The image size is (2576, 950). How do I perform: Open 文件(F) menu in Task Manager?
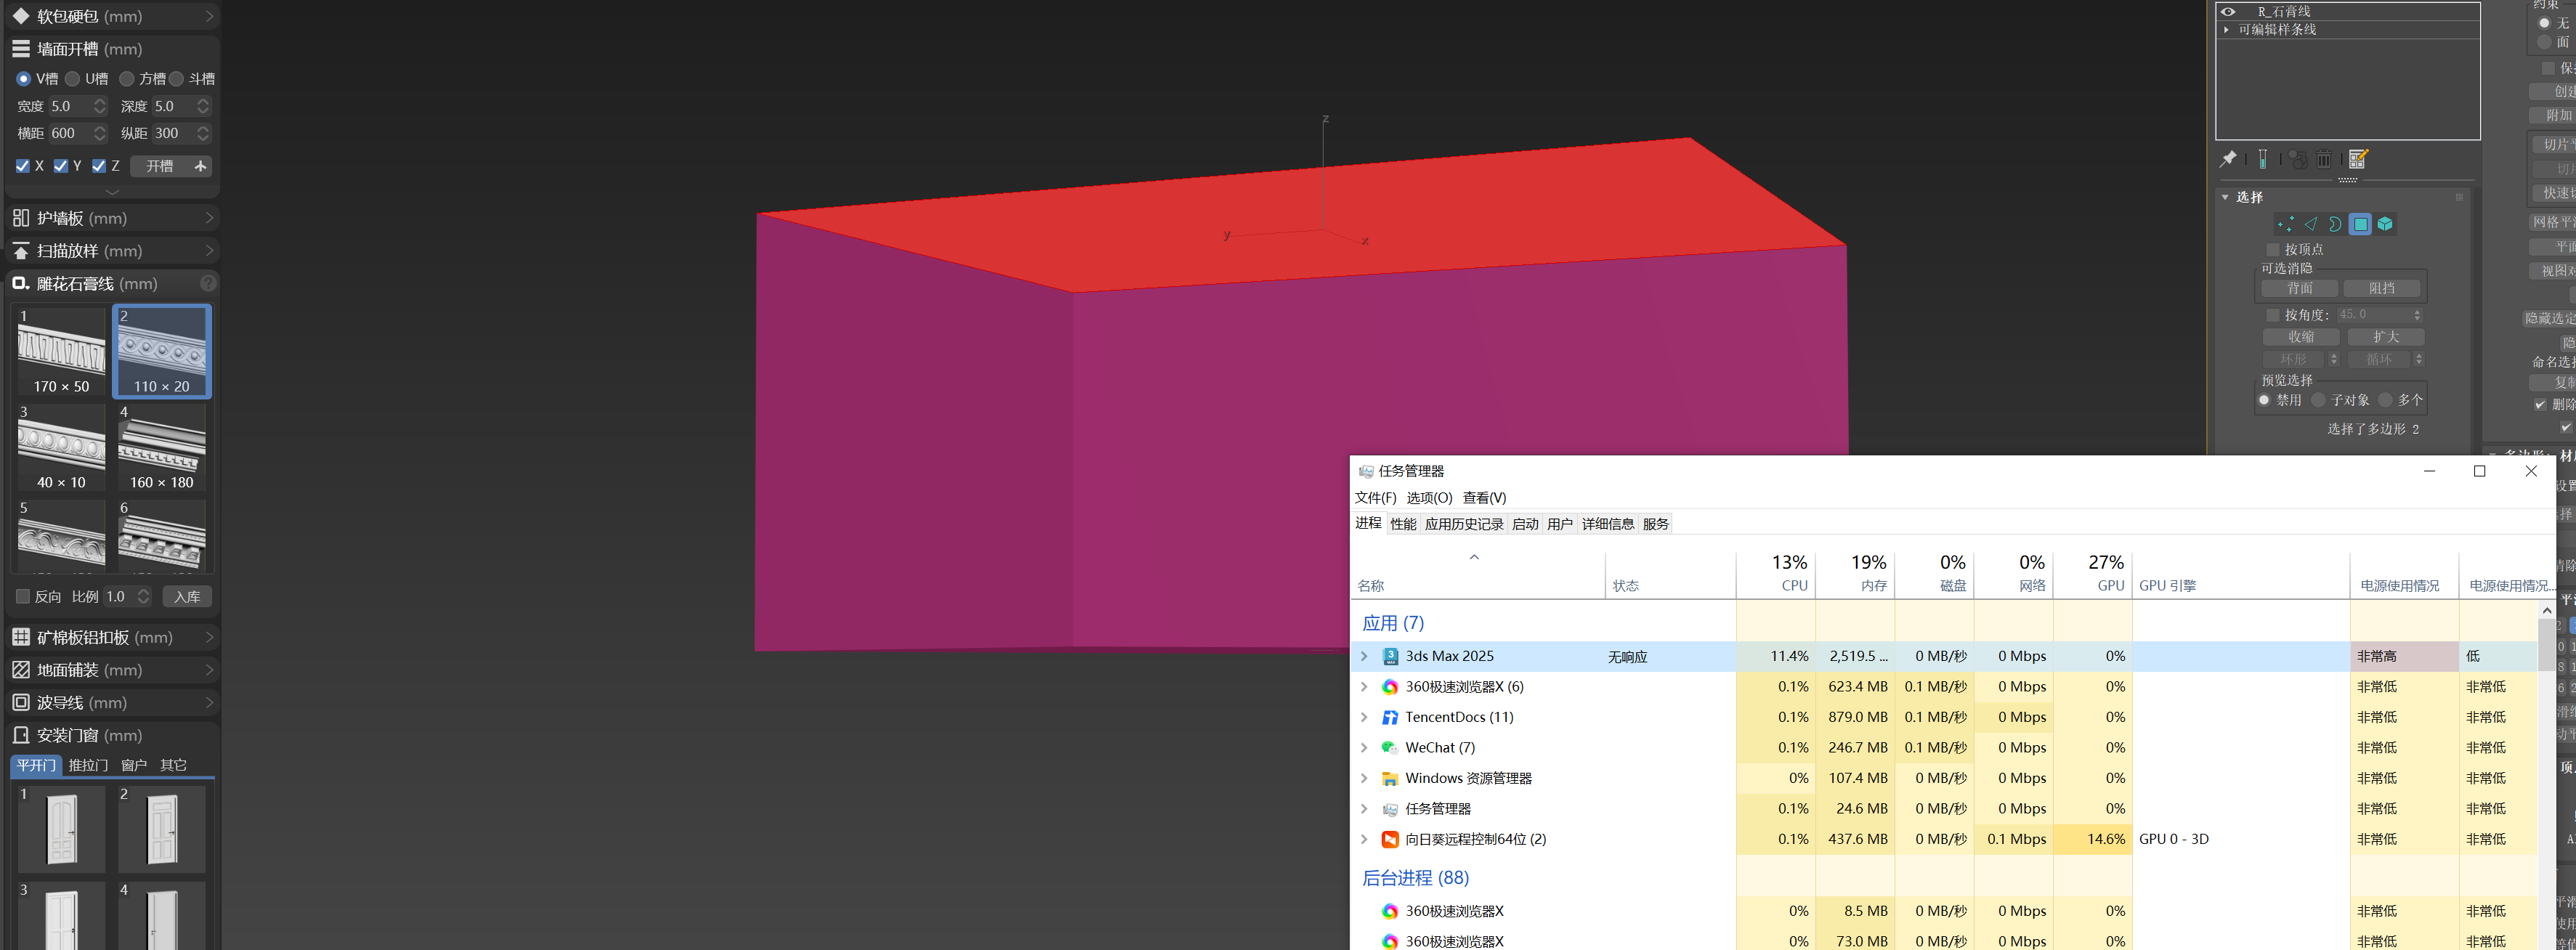click(1376, 498)
